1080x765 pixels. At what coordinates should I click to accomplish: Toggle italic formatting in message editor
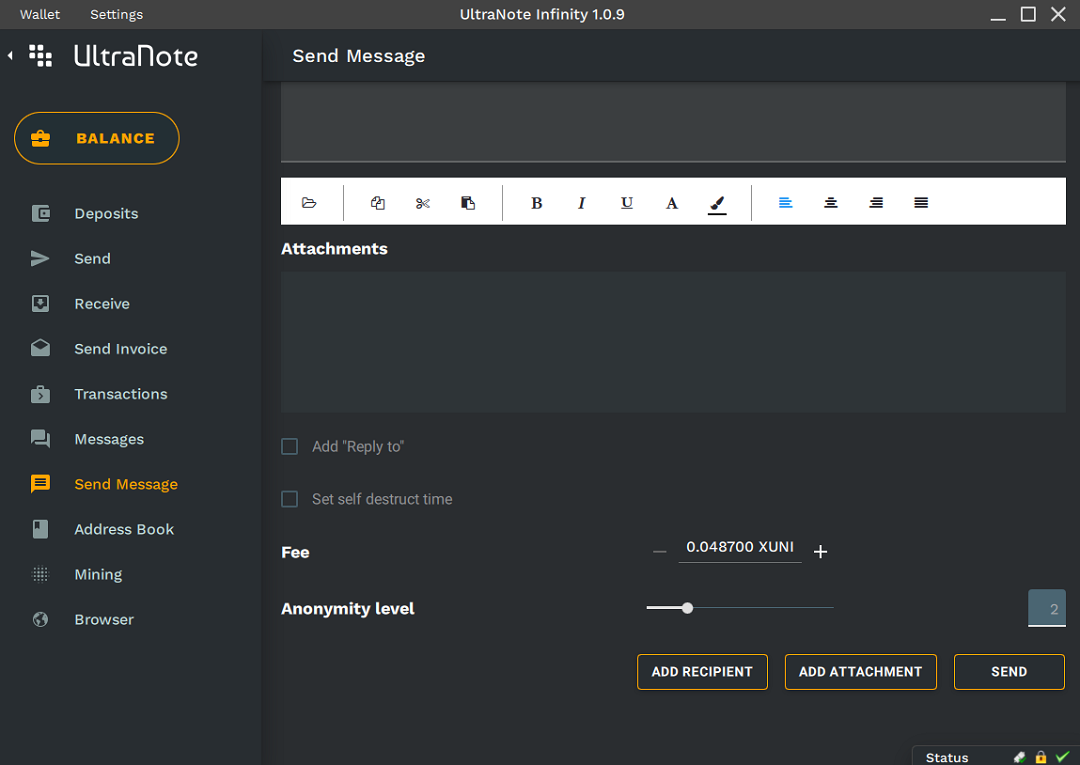click(581, 202)
